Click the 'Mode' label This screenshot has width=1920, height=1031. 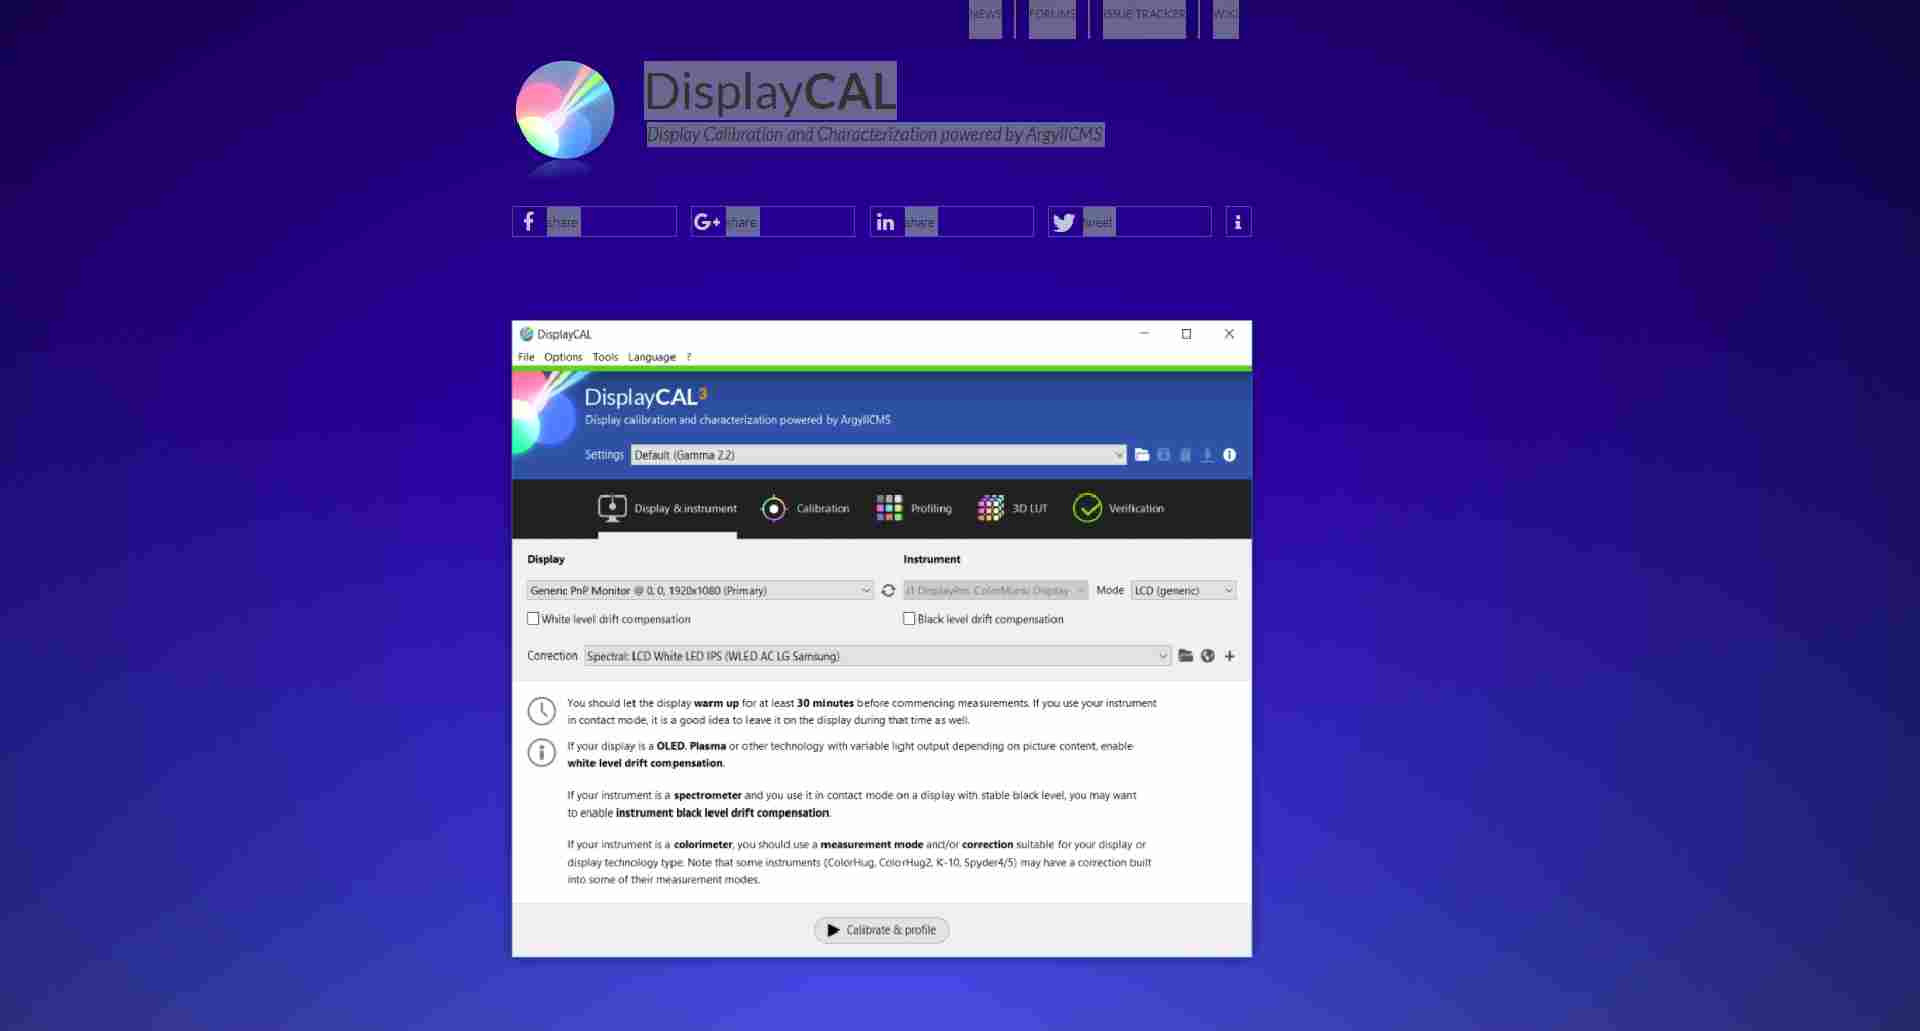point(1110,590)
